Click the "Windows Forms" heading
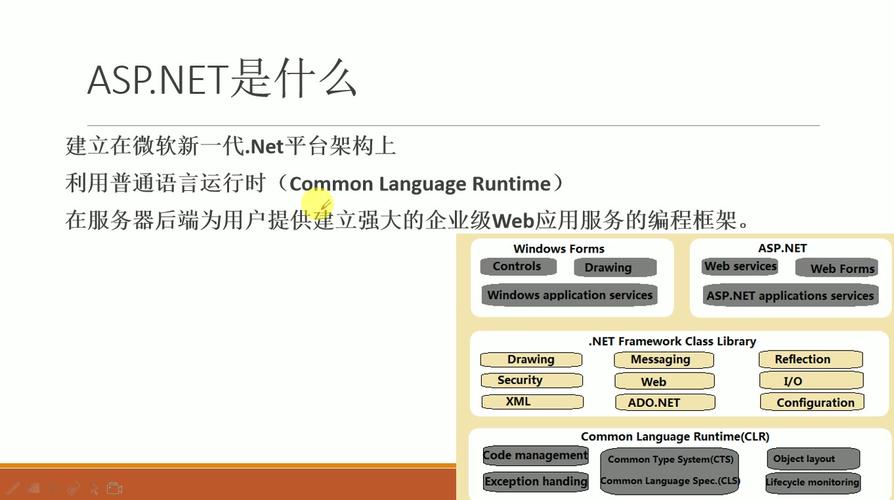Screen dimensions: 894x500 tap(559, 249)
